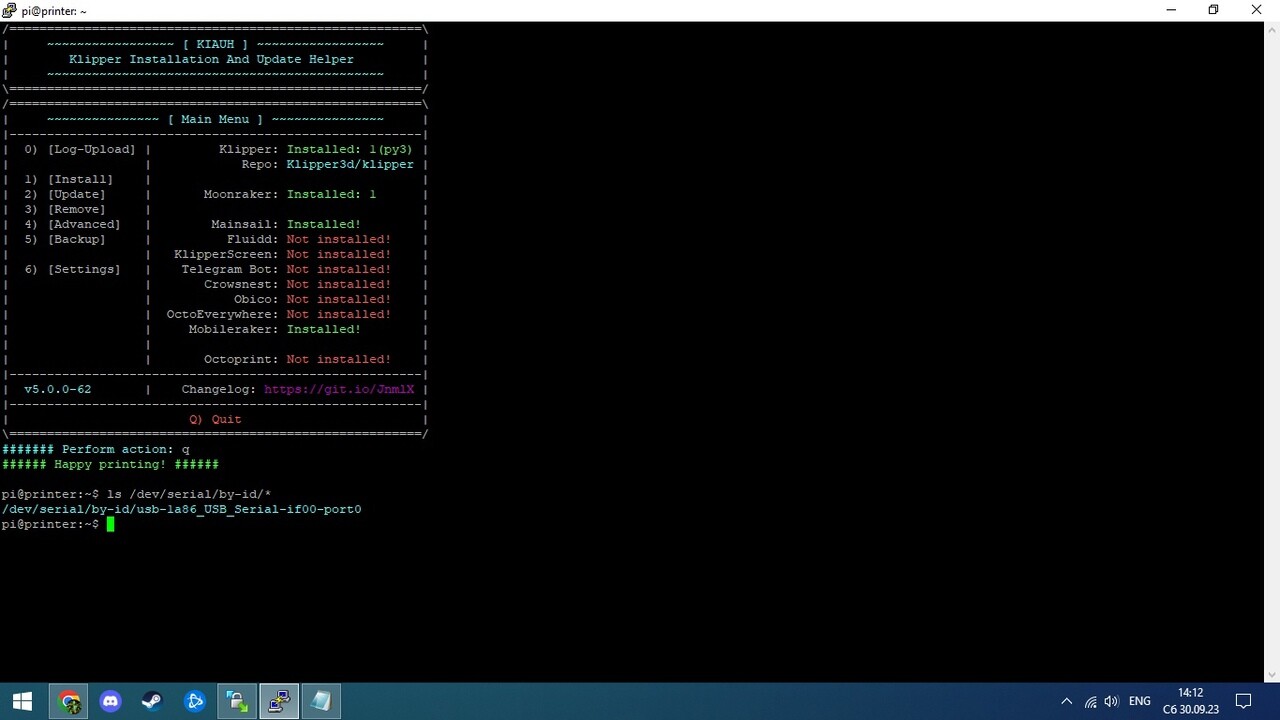Open the PuTTY system menu icon in title bar

[x=10, y=10]
